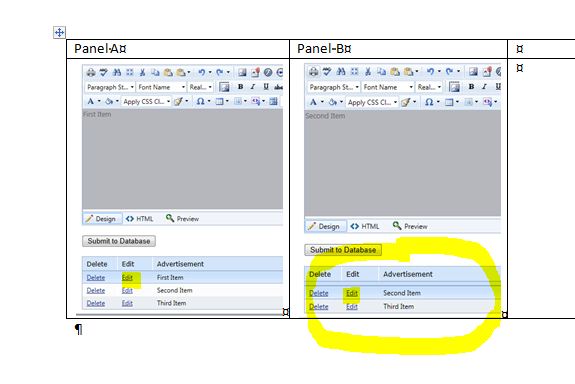Open Paragraph Style dropdown in Panel B

[x=334, y=87]
